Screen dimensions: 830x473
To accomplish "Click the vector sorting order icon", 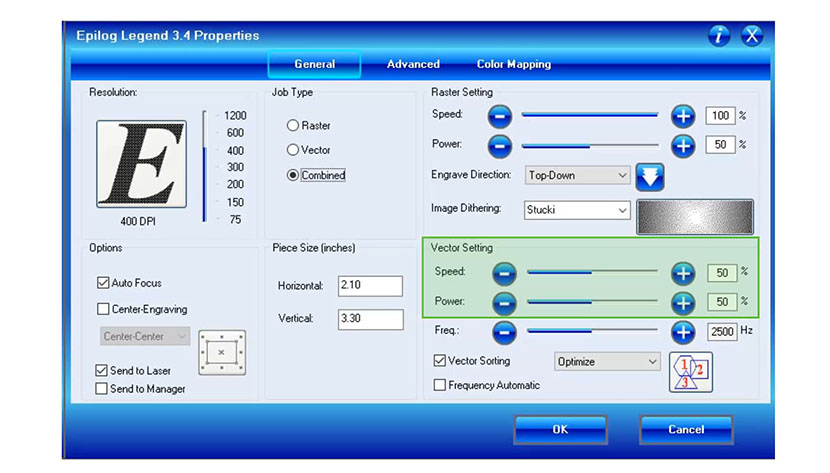I will click(691, 372).
